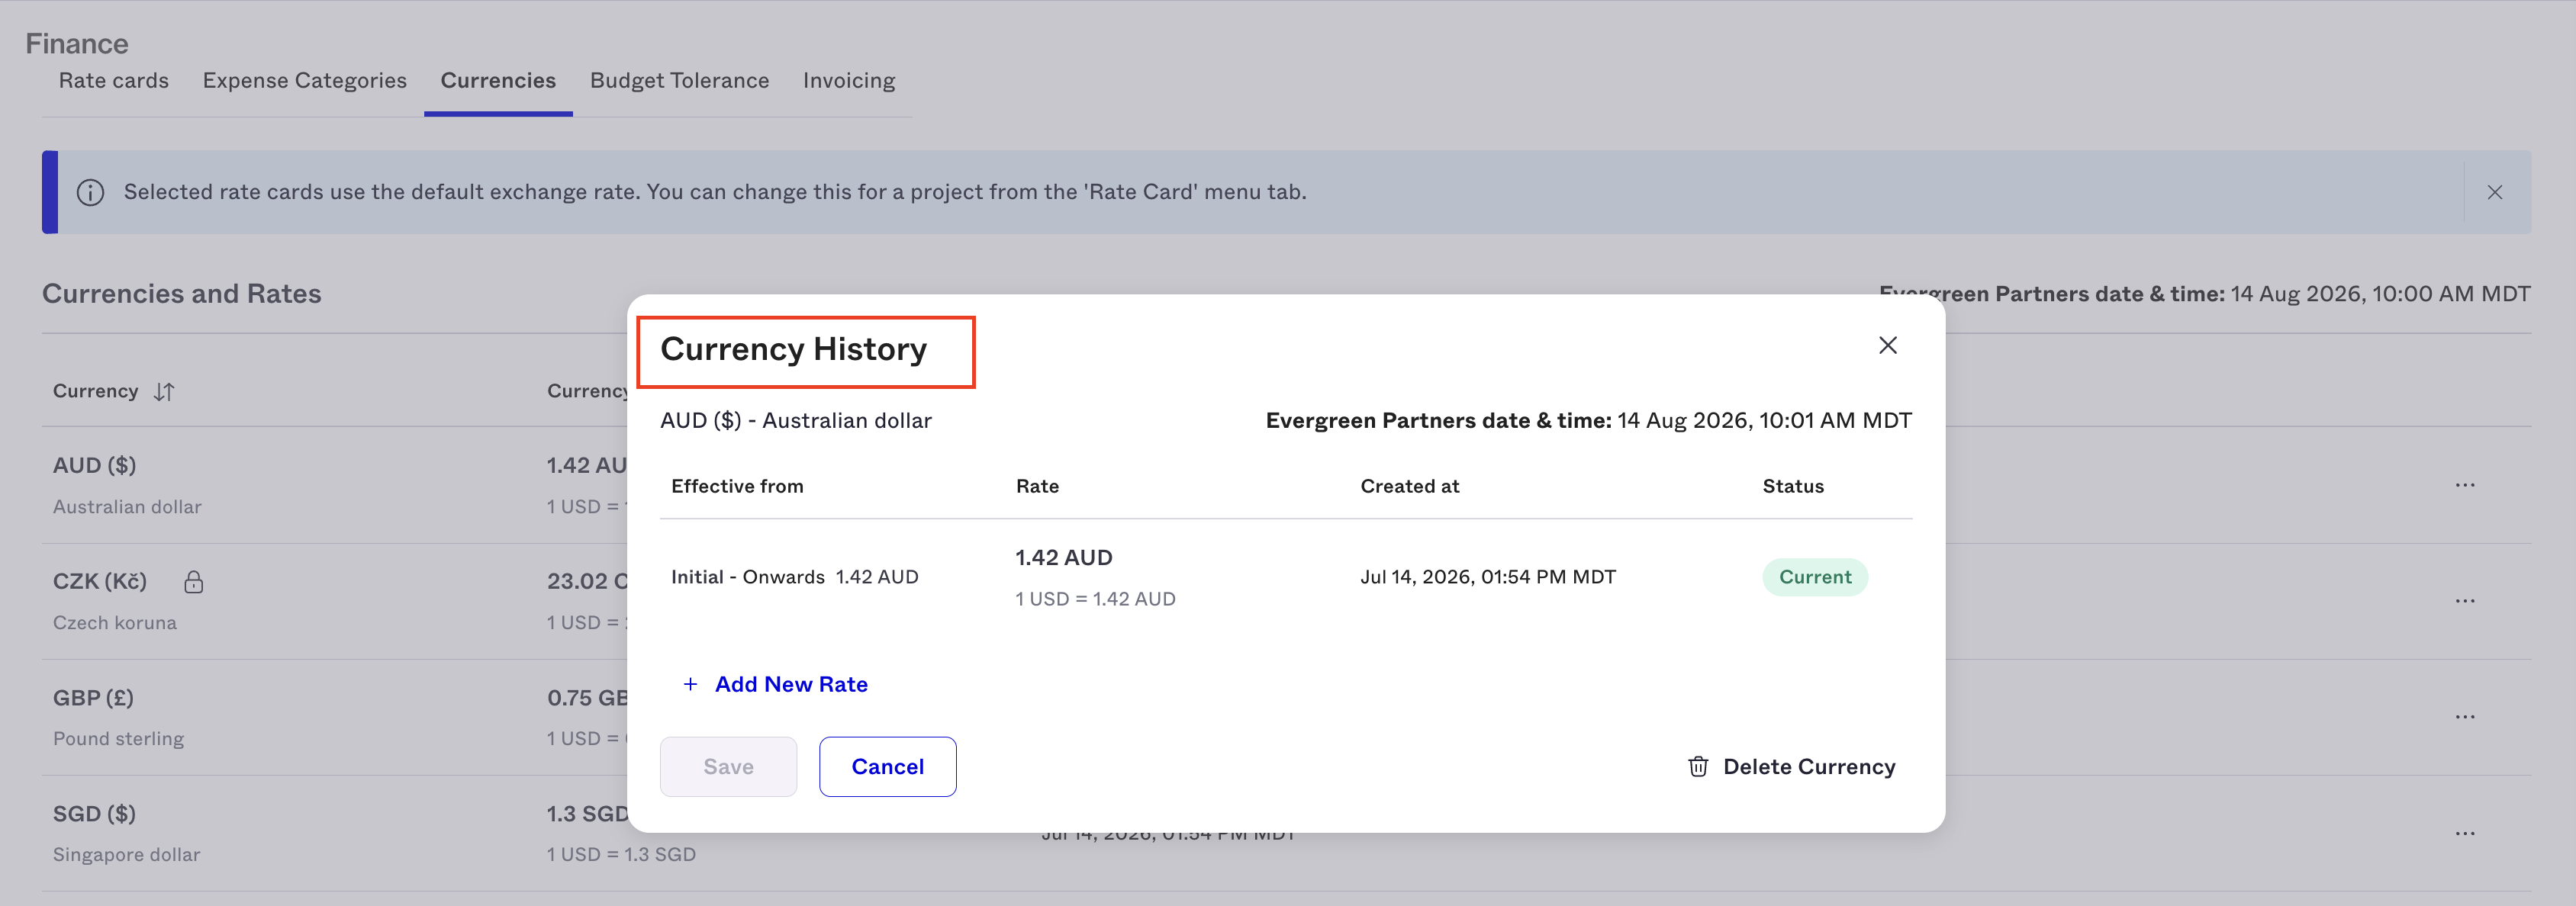Click the bold '1.42 AUD' rate in the dialog

[x=1063, y=558]
